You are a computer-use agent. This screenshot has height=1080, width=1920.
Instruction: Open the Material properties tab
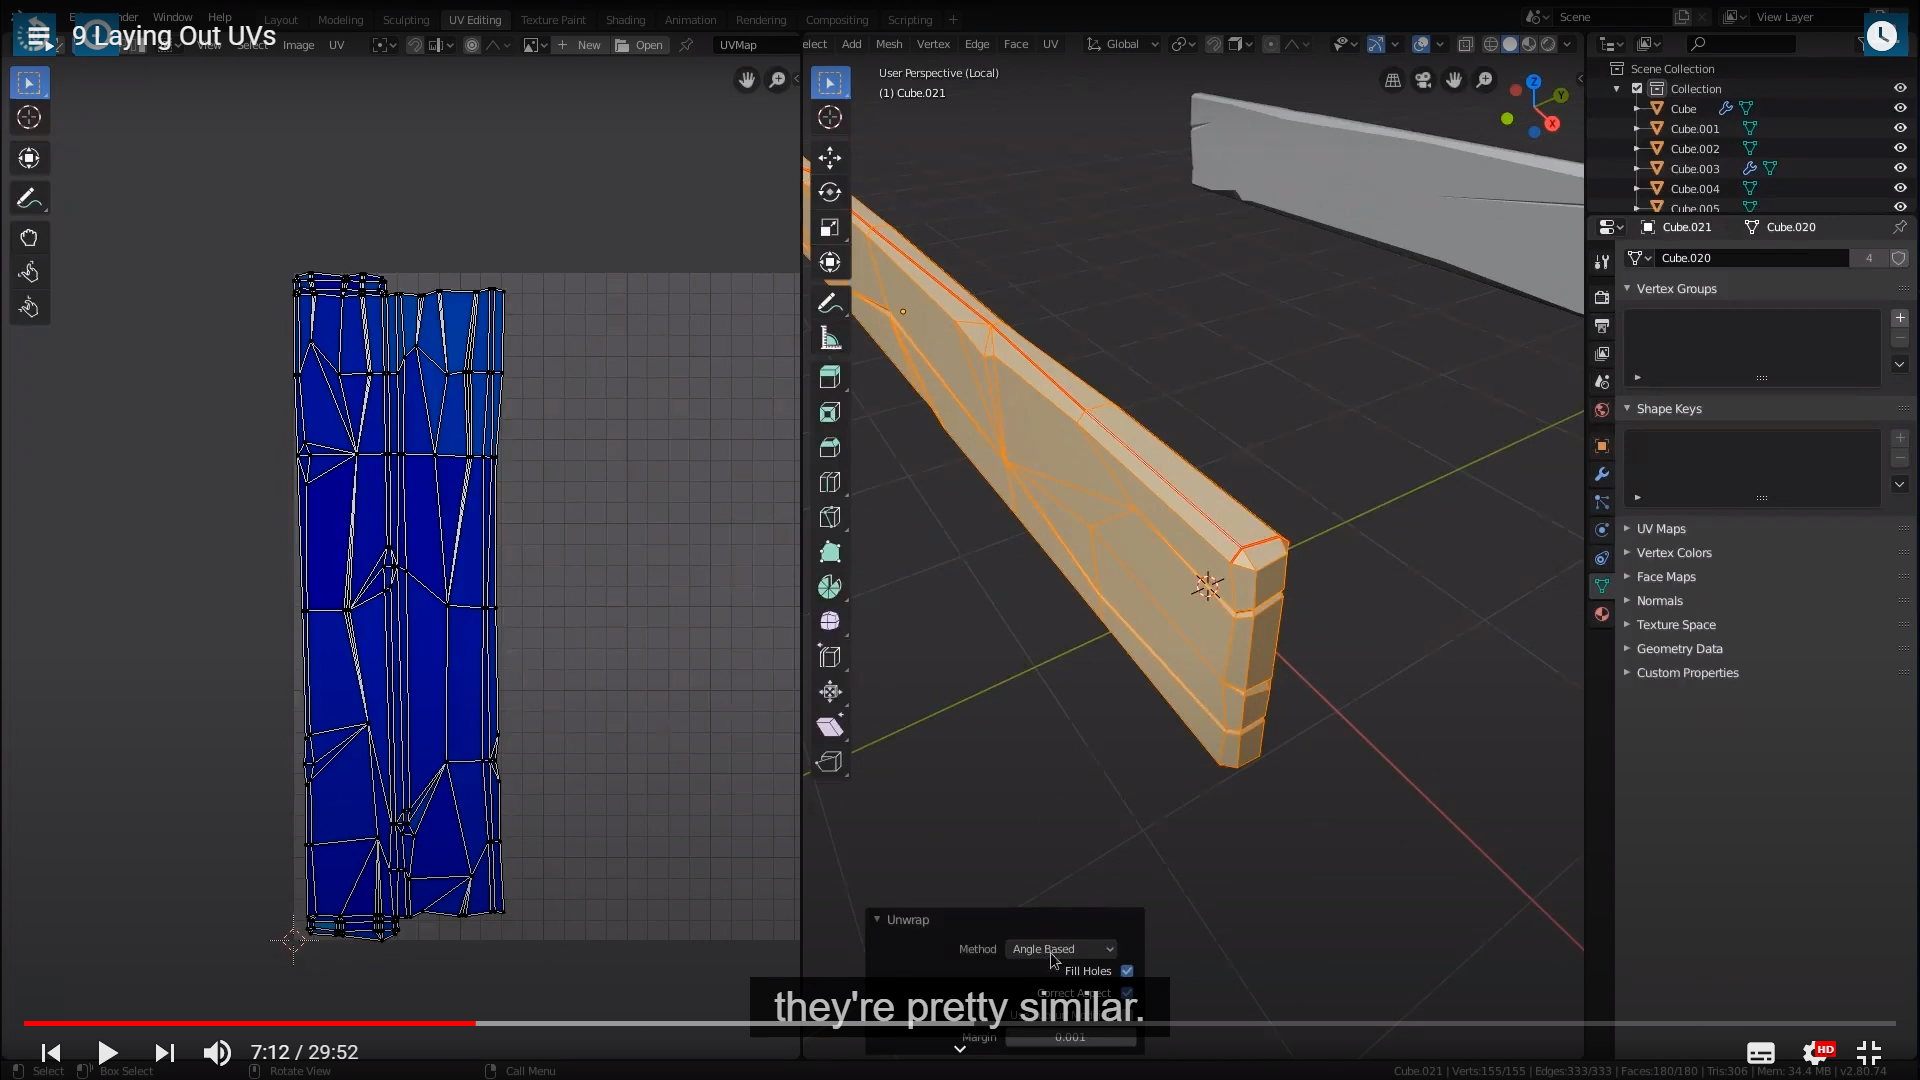pos(1602,614)
